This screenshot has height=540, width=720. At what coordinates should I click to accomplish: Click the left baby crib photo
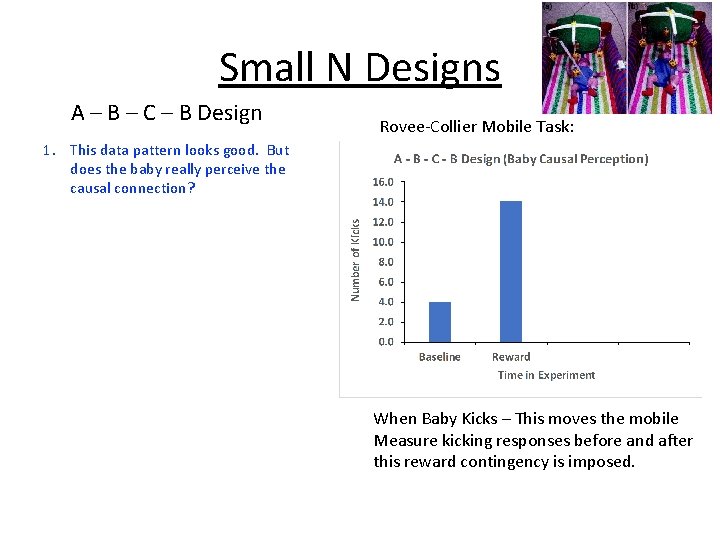pyautogui.click(x=584, y=58)
